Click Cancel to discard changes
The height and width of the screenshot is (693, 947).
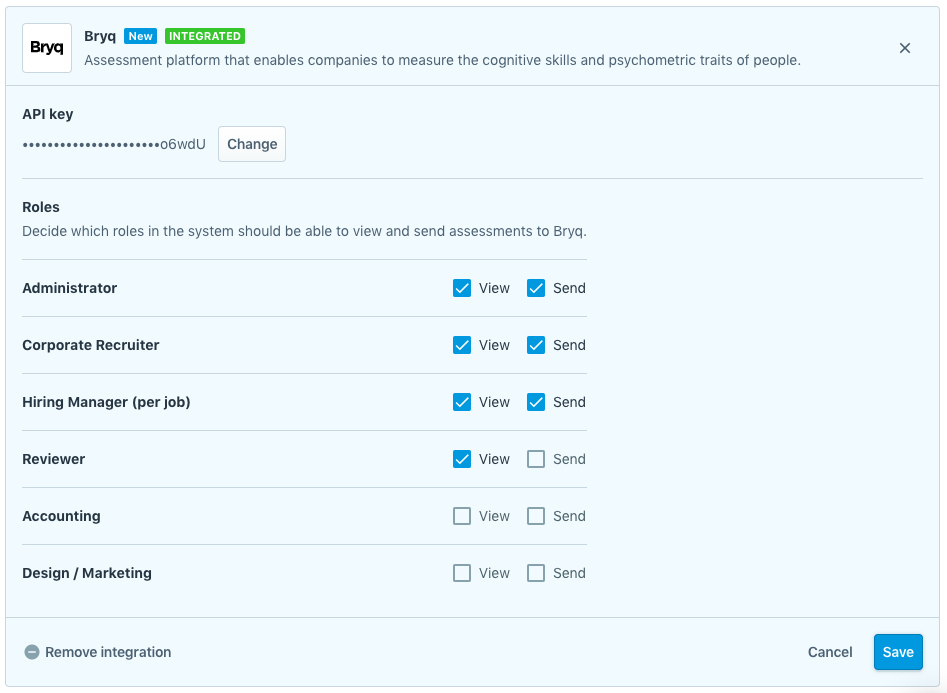830,652
